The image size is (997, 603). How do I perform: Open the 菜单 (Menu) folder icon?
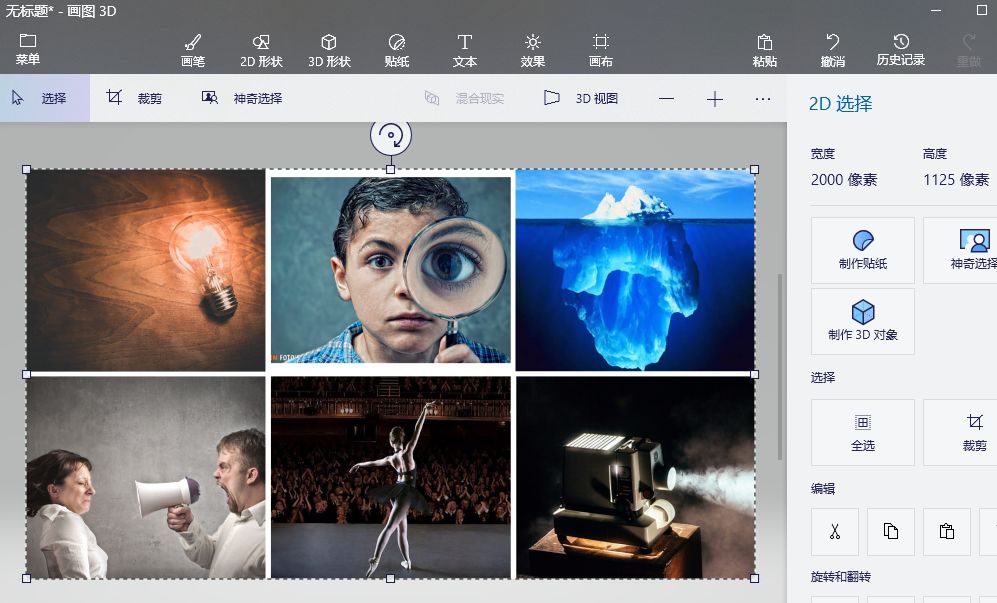click(28, 48)
